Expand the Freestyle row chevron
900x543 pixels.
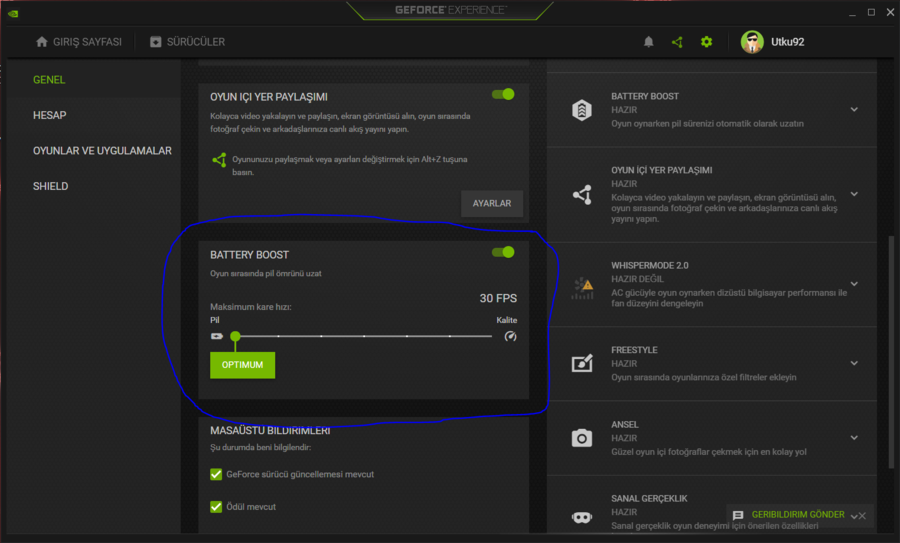pyautogui.click(x=854, y=363)
